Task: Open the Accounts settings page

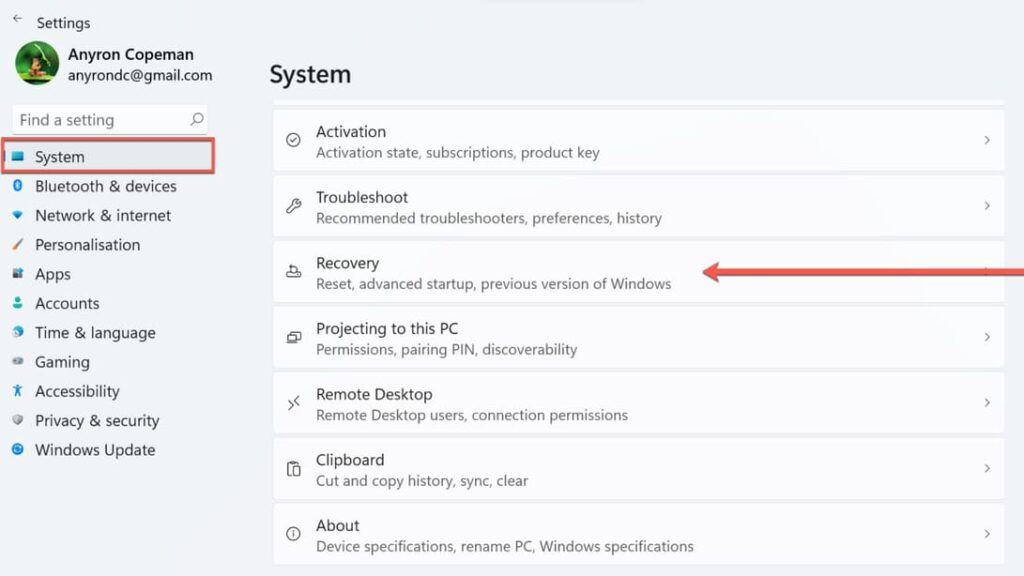Action: click(x=67, y=303)
